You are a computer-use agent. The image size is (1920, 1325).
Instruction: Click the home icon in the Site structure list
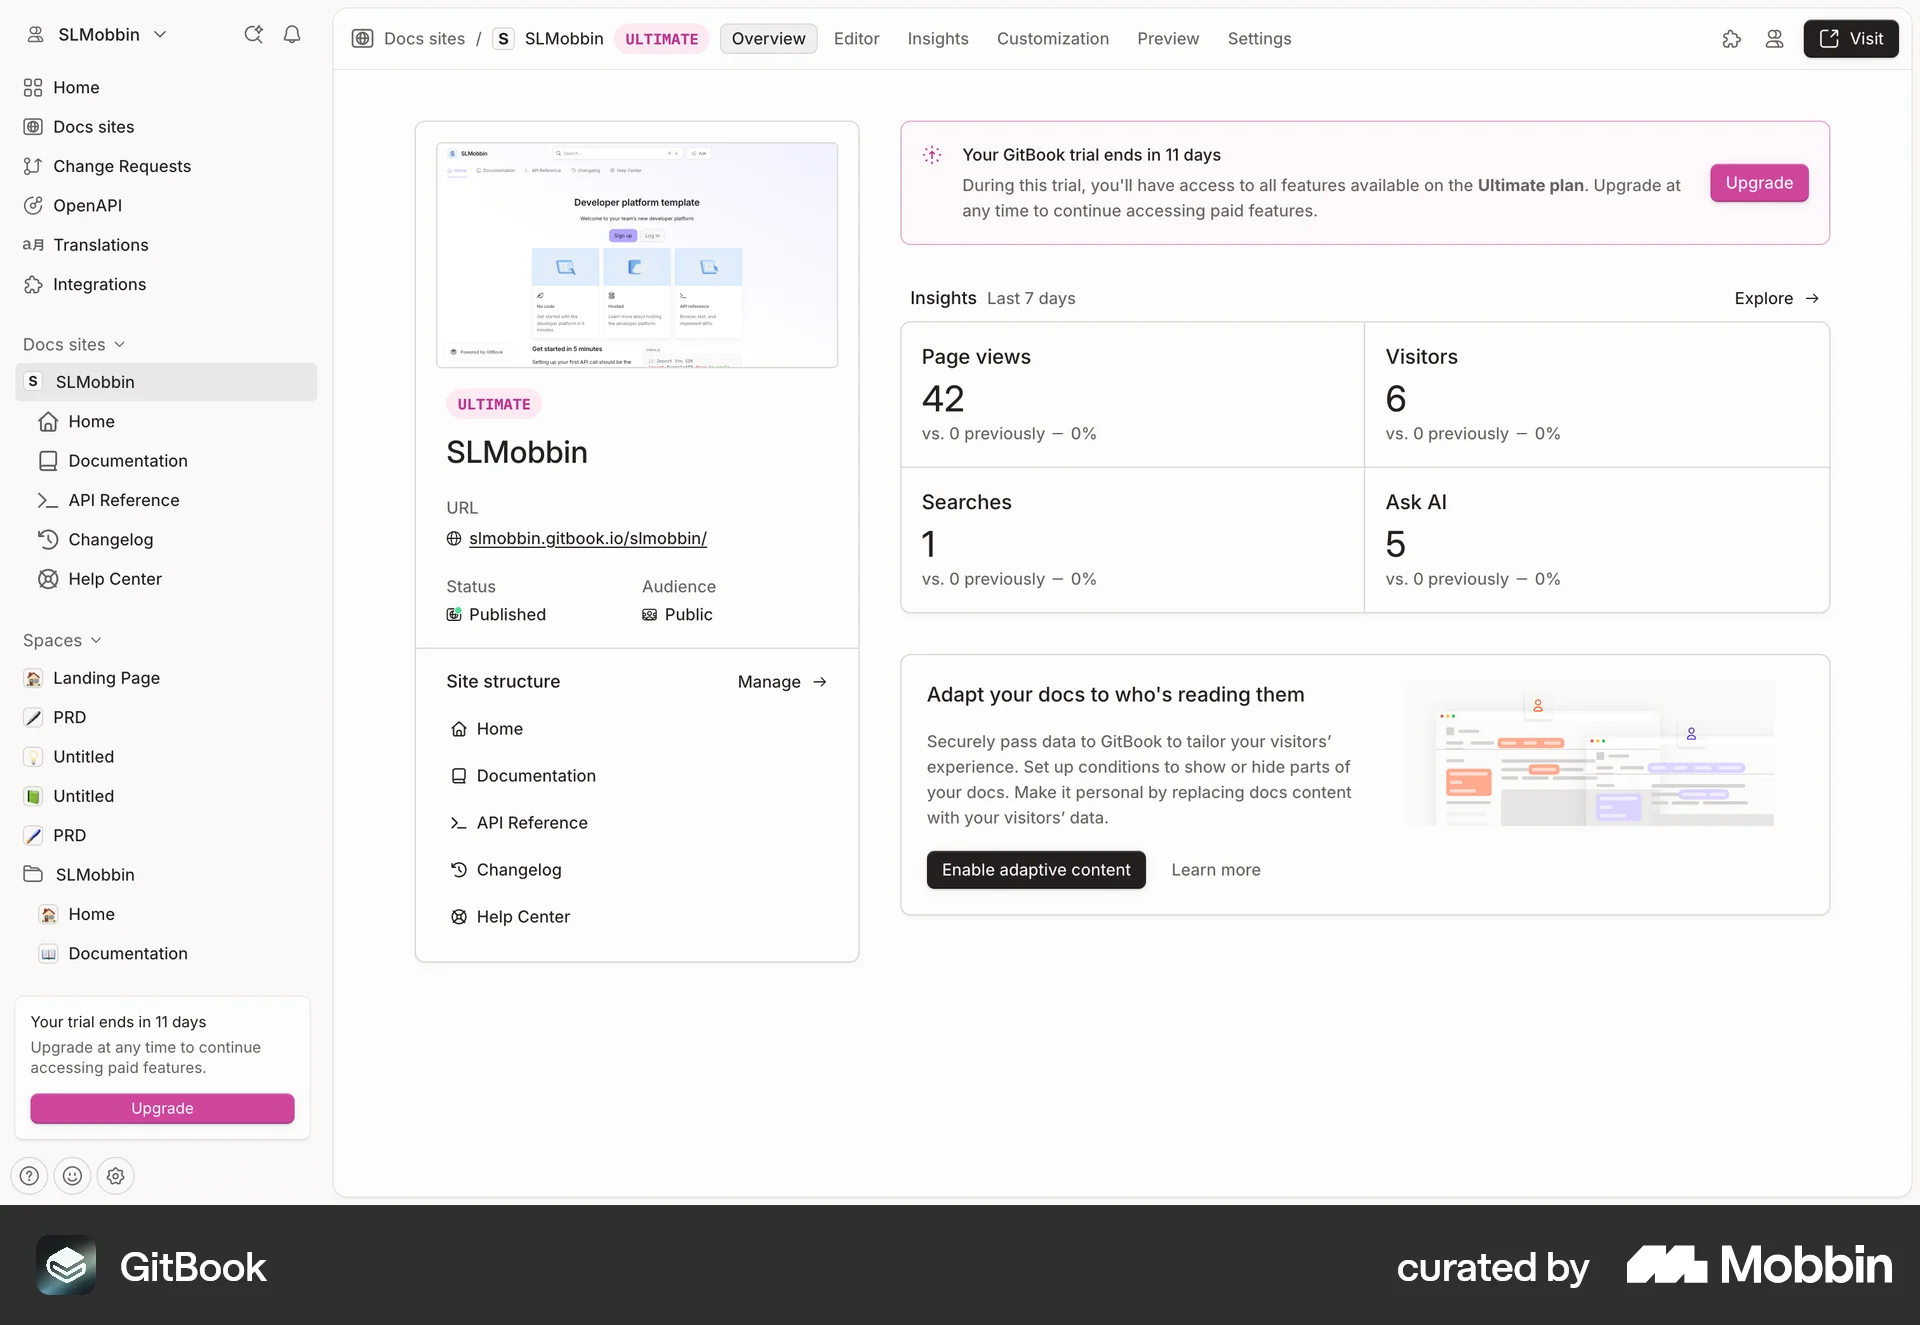tap(459, 729)
